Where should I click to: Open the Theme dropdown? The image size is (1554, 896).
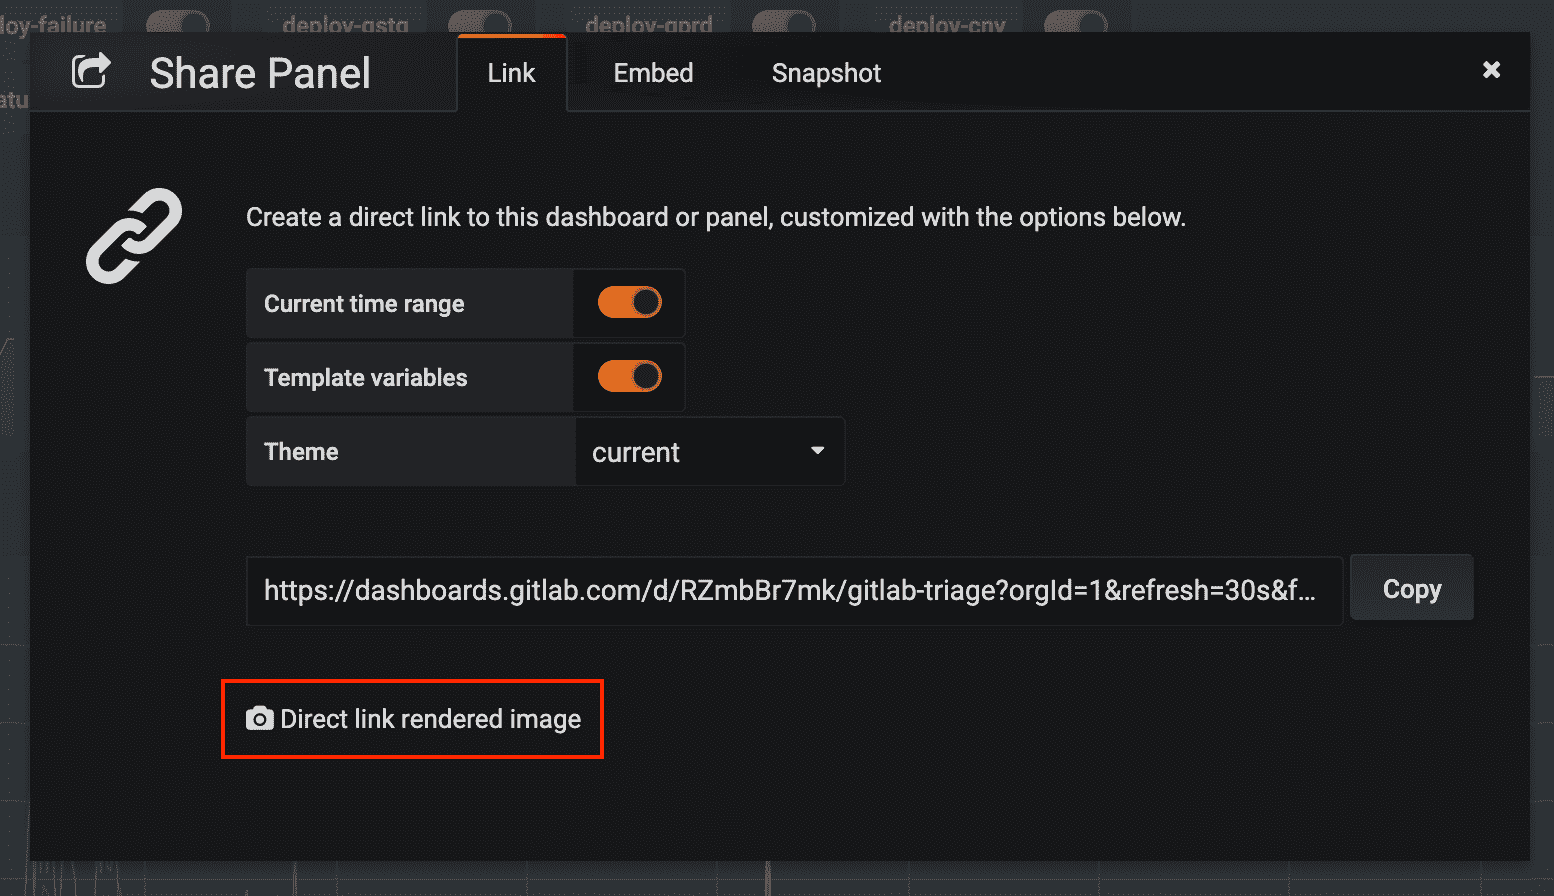[x=709, y=451]
